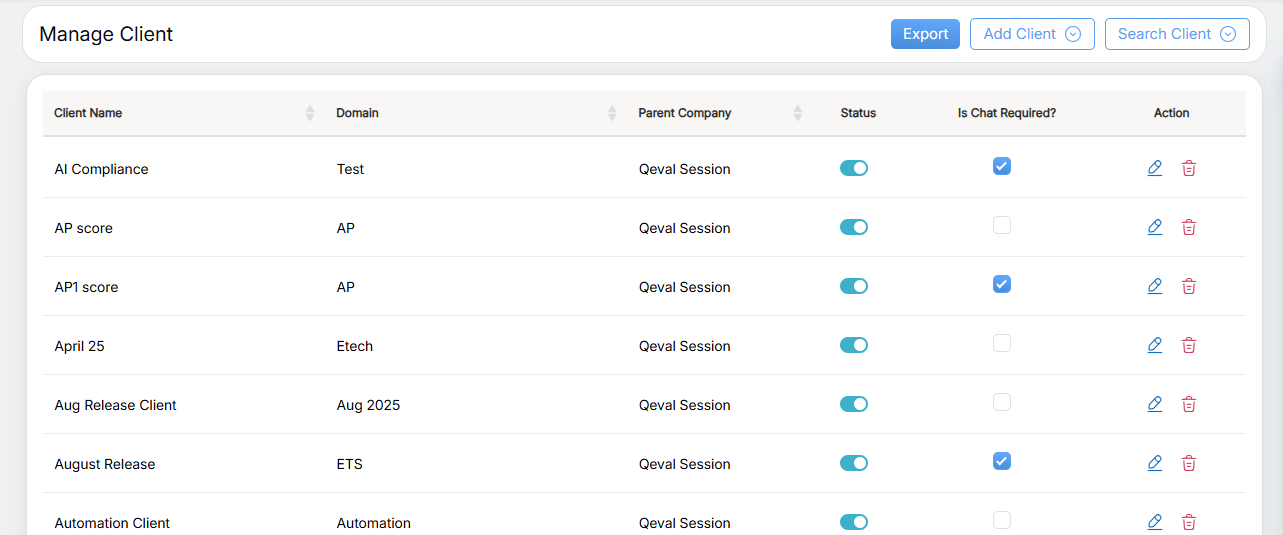
Task: Sort by Parent Company column header
Action: click(x=797, y=113)
